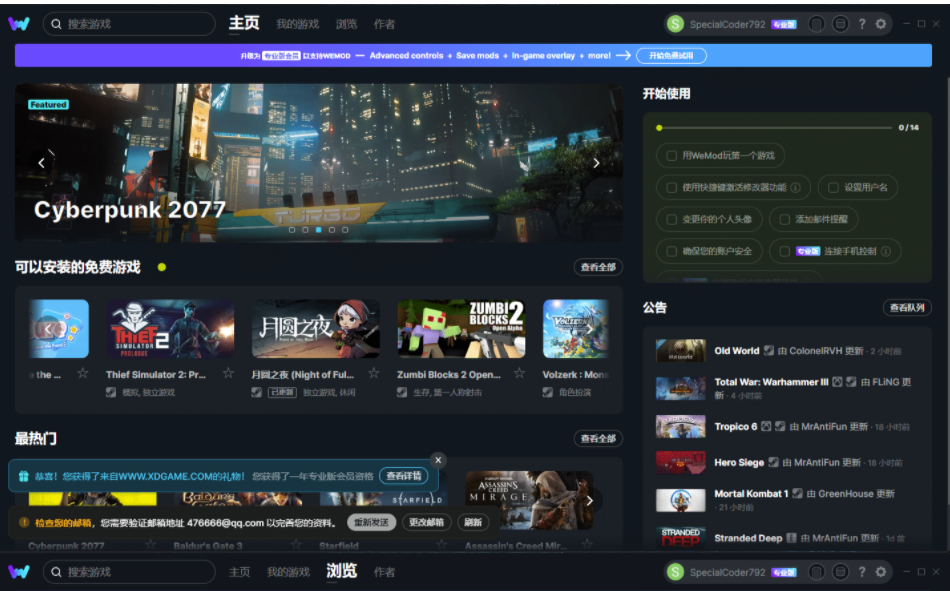
Task: Open the Assassin's Creed Mirage thumbnail
Action: (x=530, y=500)
